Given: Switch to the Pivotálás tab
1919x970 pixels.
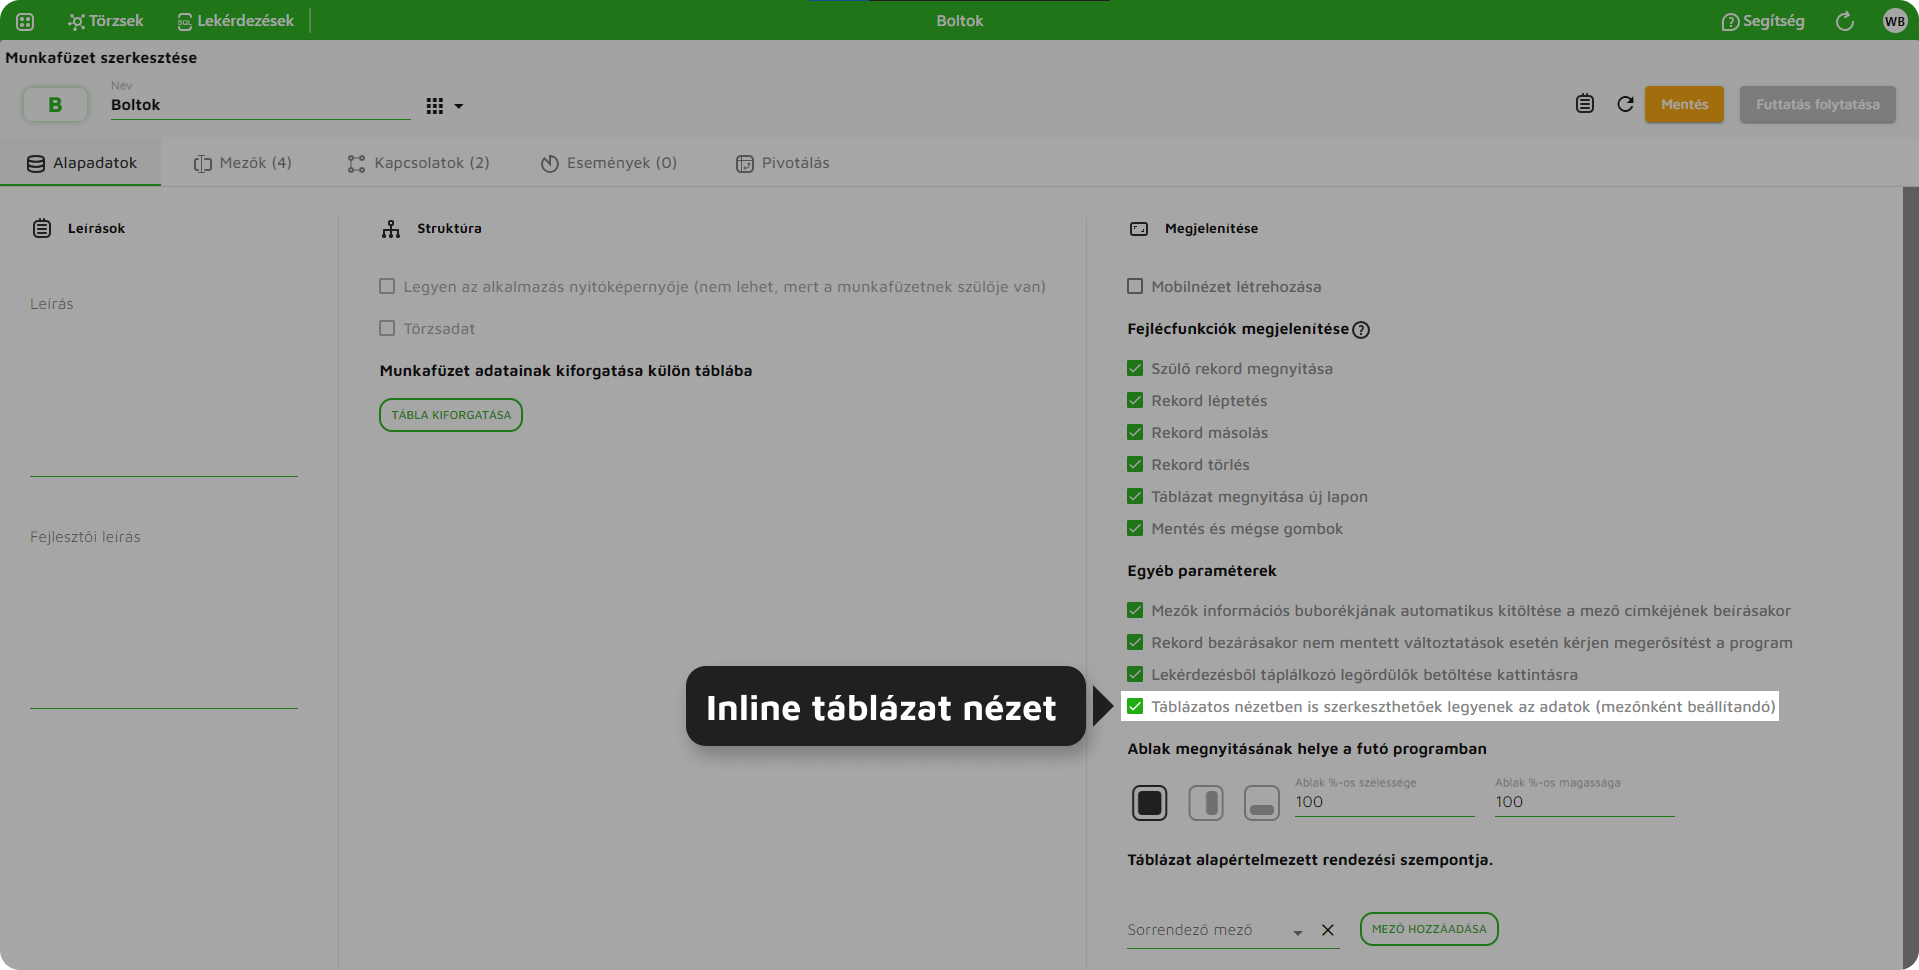Looking at the screenshot, I should 782,163.
